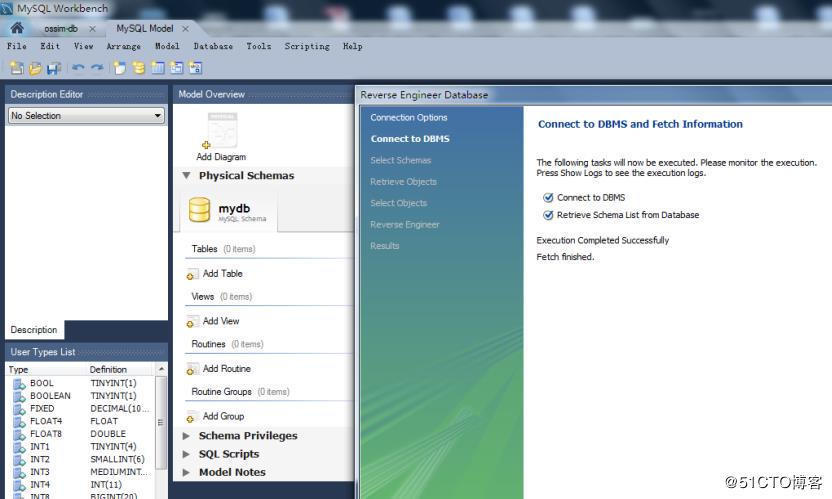832x499 pixels.
Task: Click the Connect to DBMS wizard step
Action: pyautogui.click(x=410, y=139)
